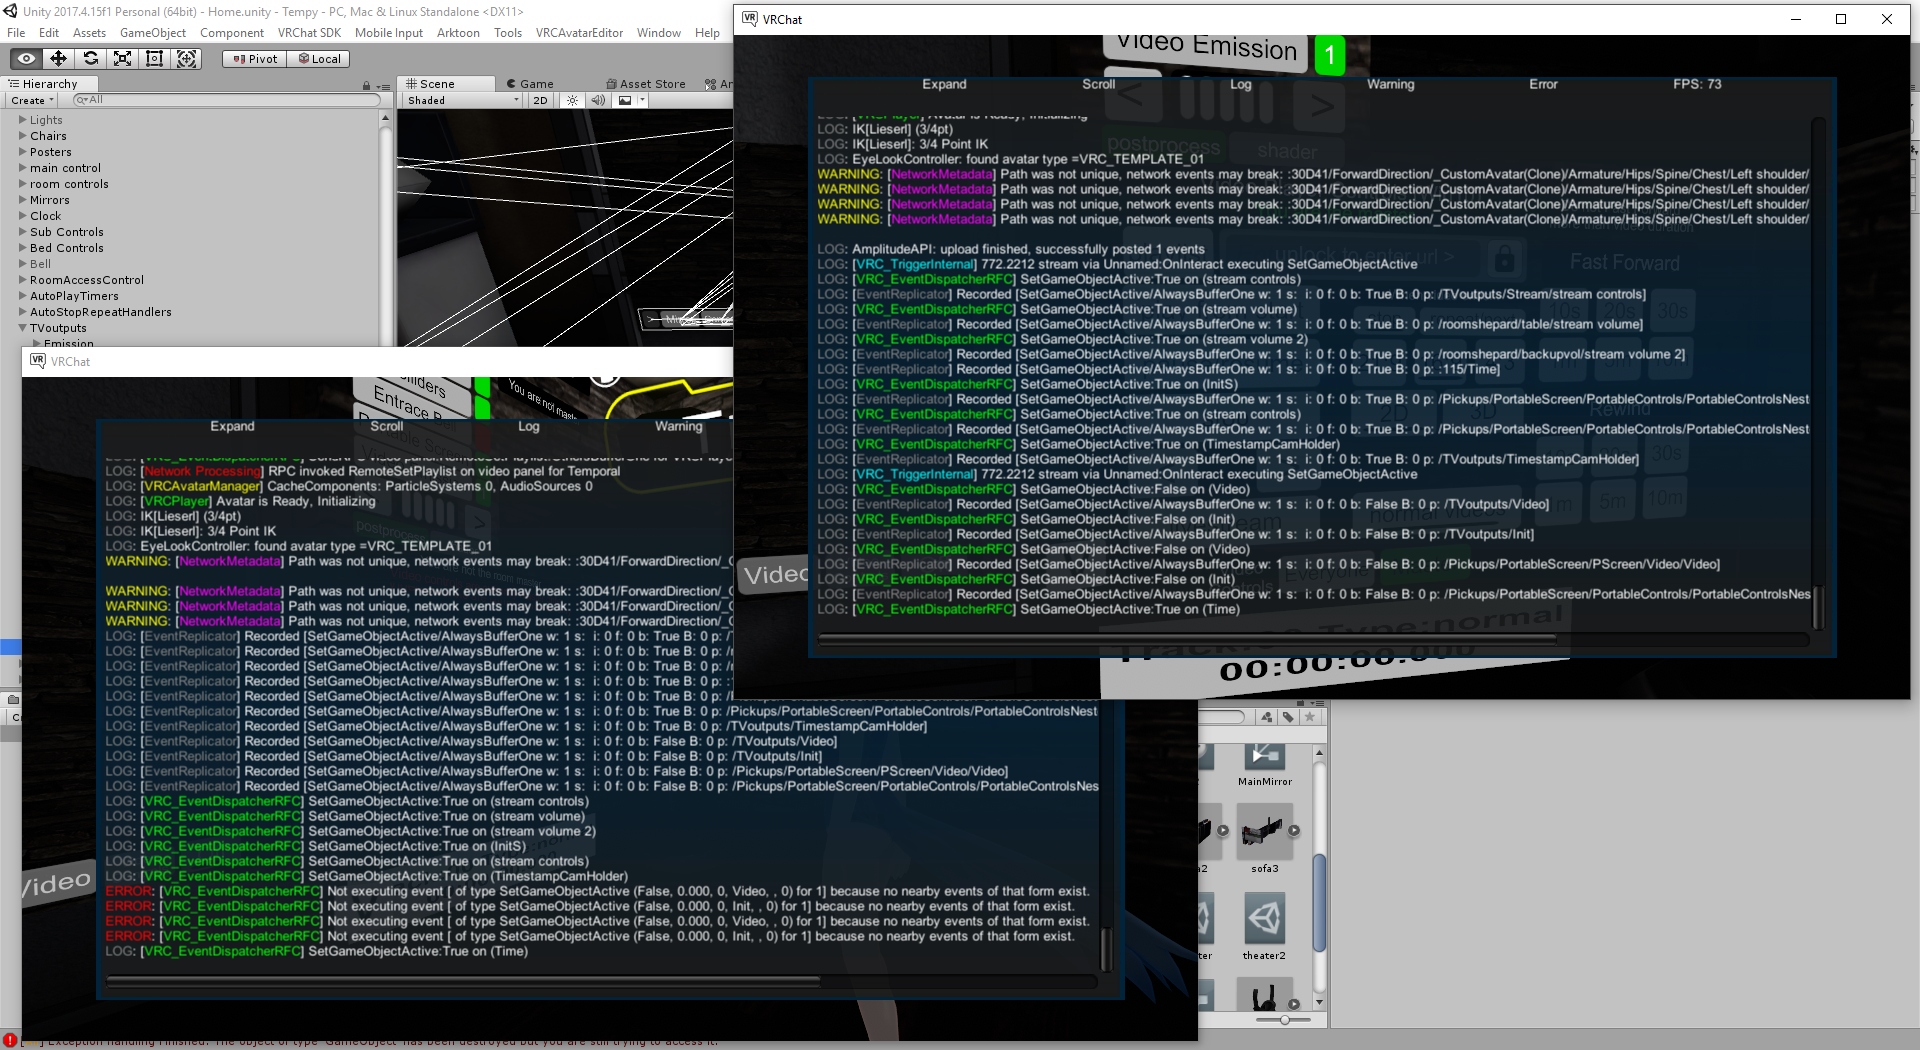Toggle scene audio speaker button
This screenshot has width=1920, height=1050.
(x=597, y=100)
